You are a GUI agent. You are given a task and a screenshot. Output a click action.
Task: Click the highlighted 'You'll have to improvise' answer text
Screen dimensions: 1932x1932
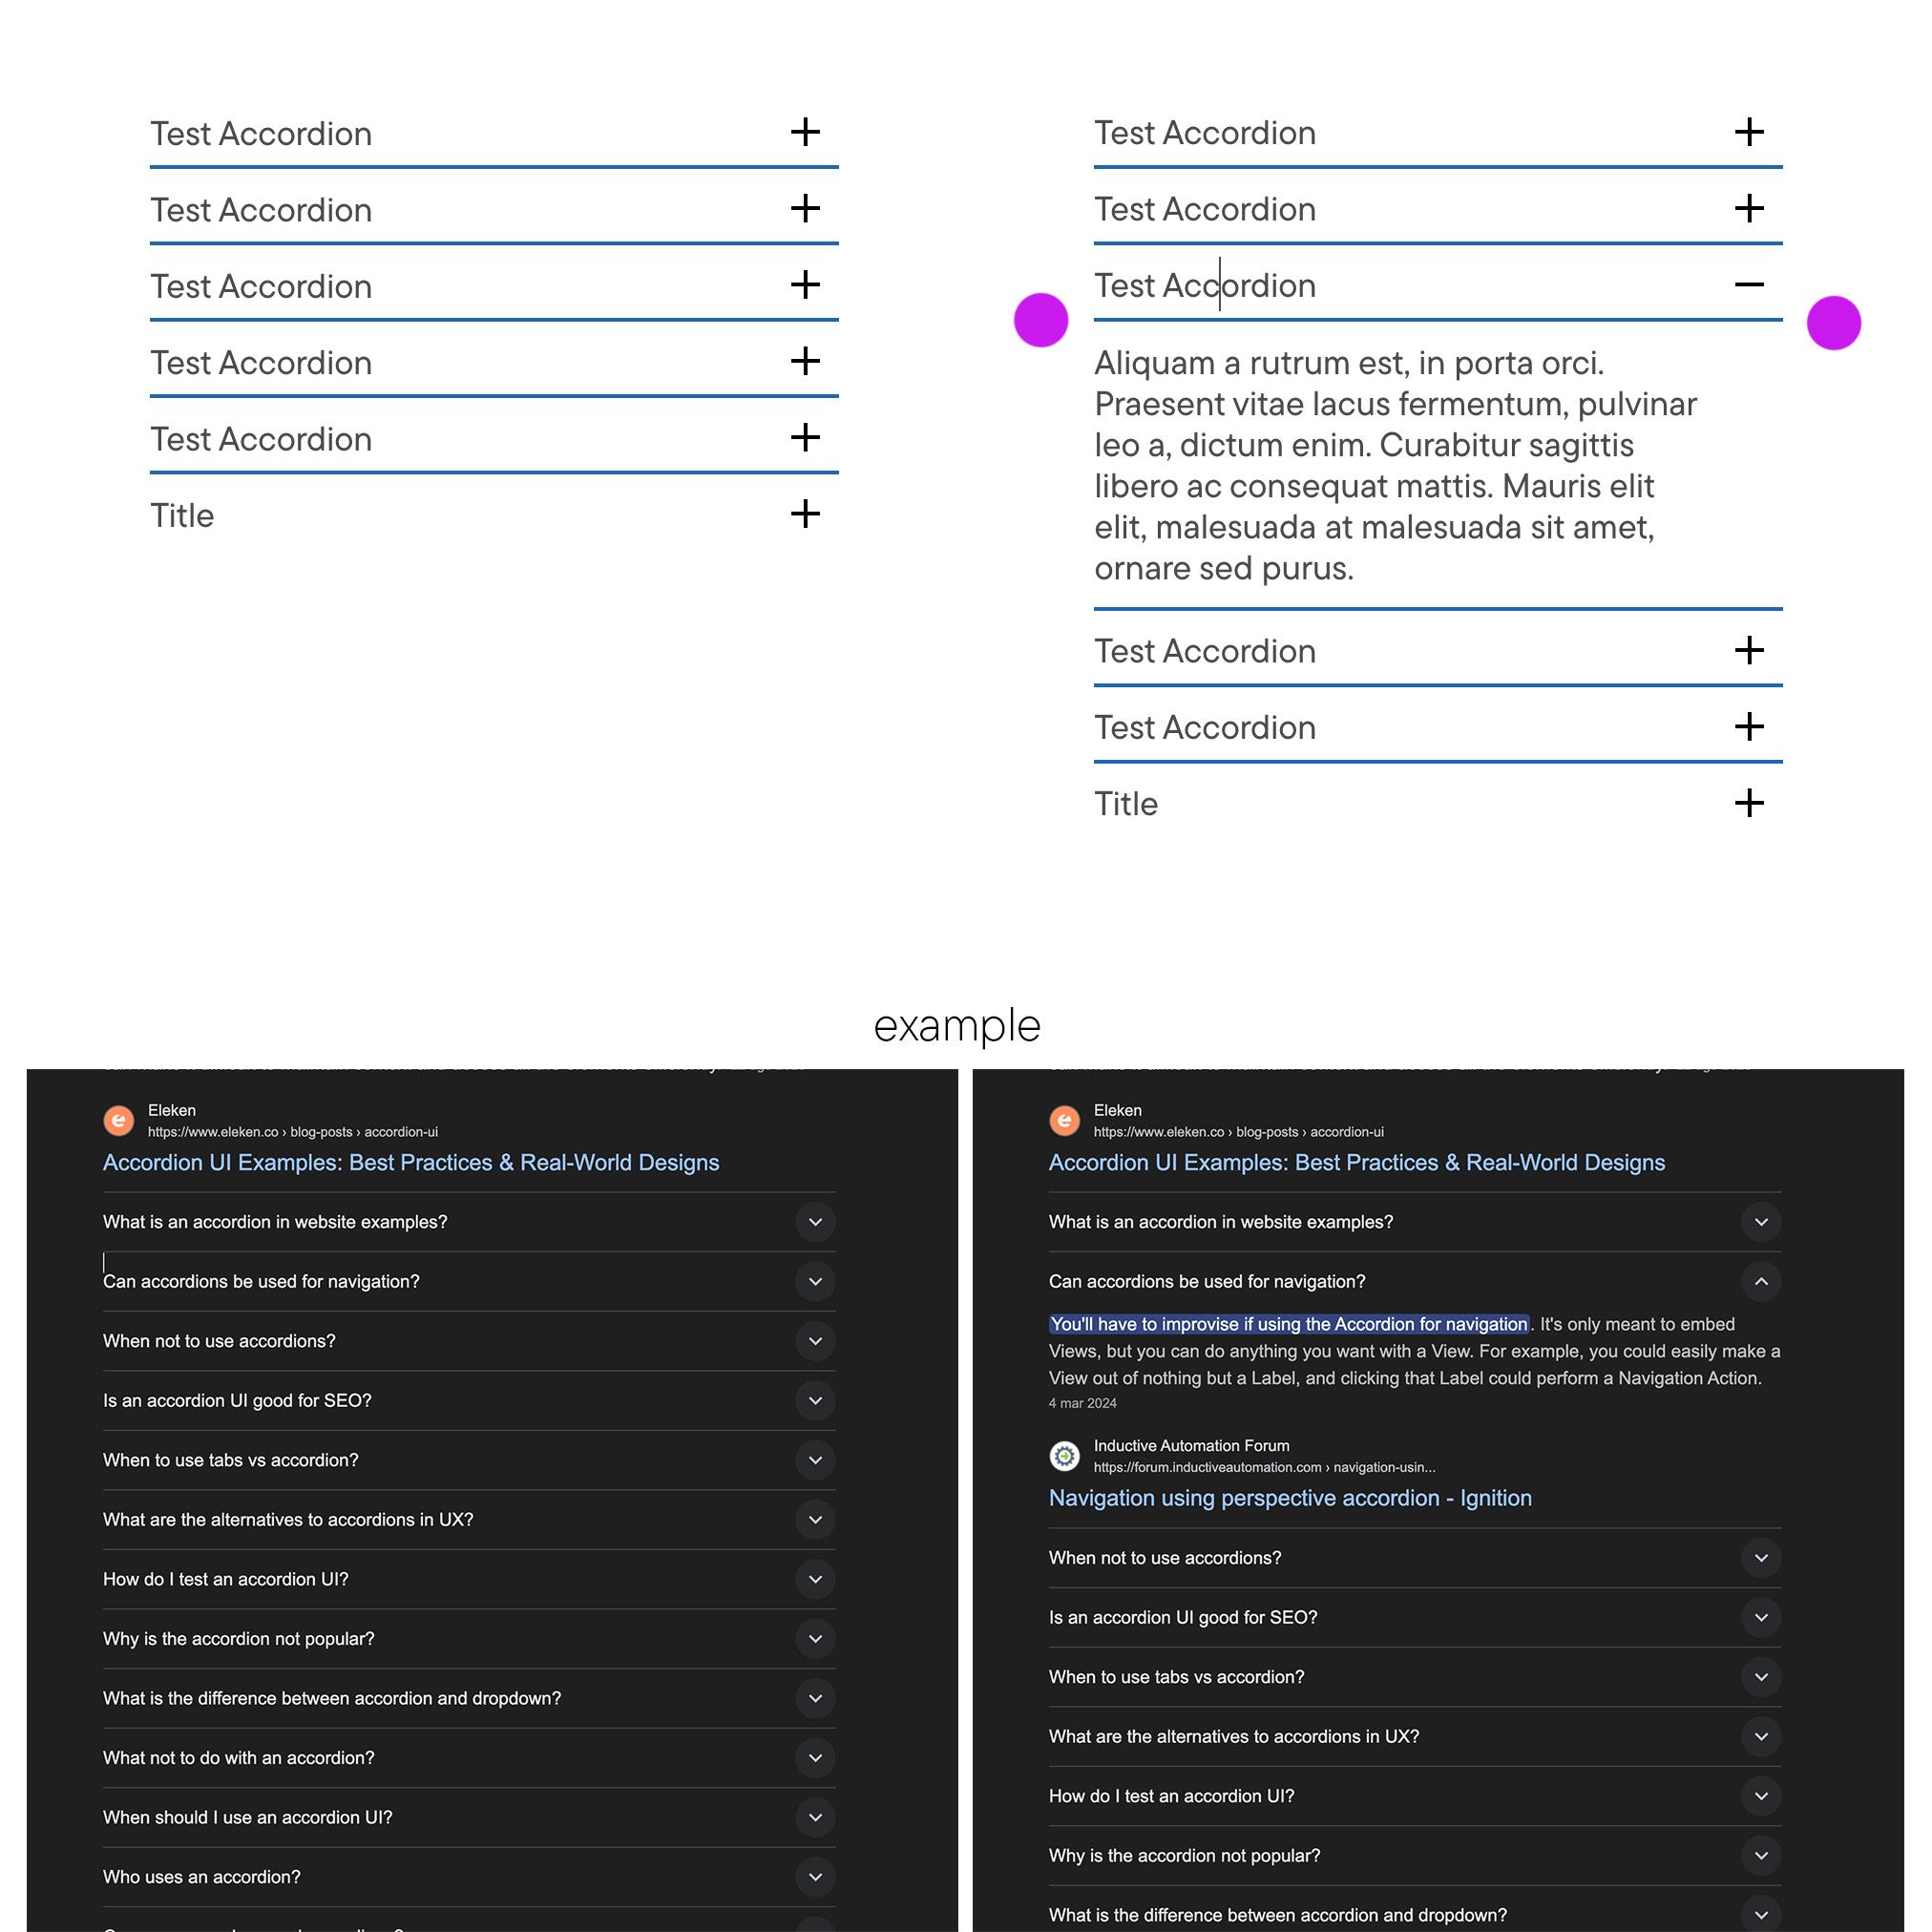pyautogui.click(x=1288, y=1324)
